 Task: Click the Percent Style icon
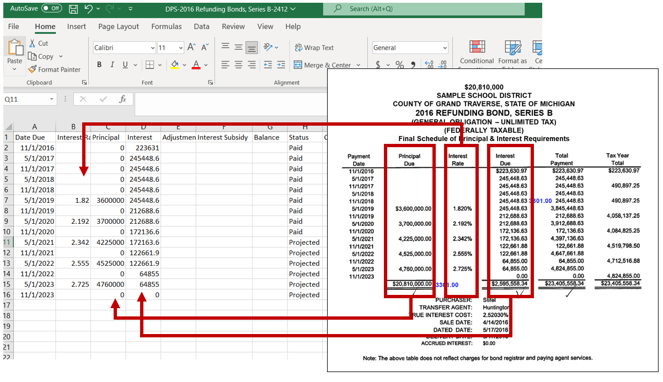click(399, 65)
